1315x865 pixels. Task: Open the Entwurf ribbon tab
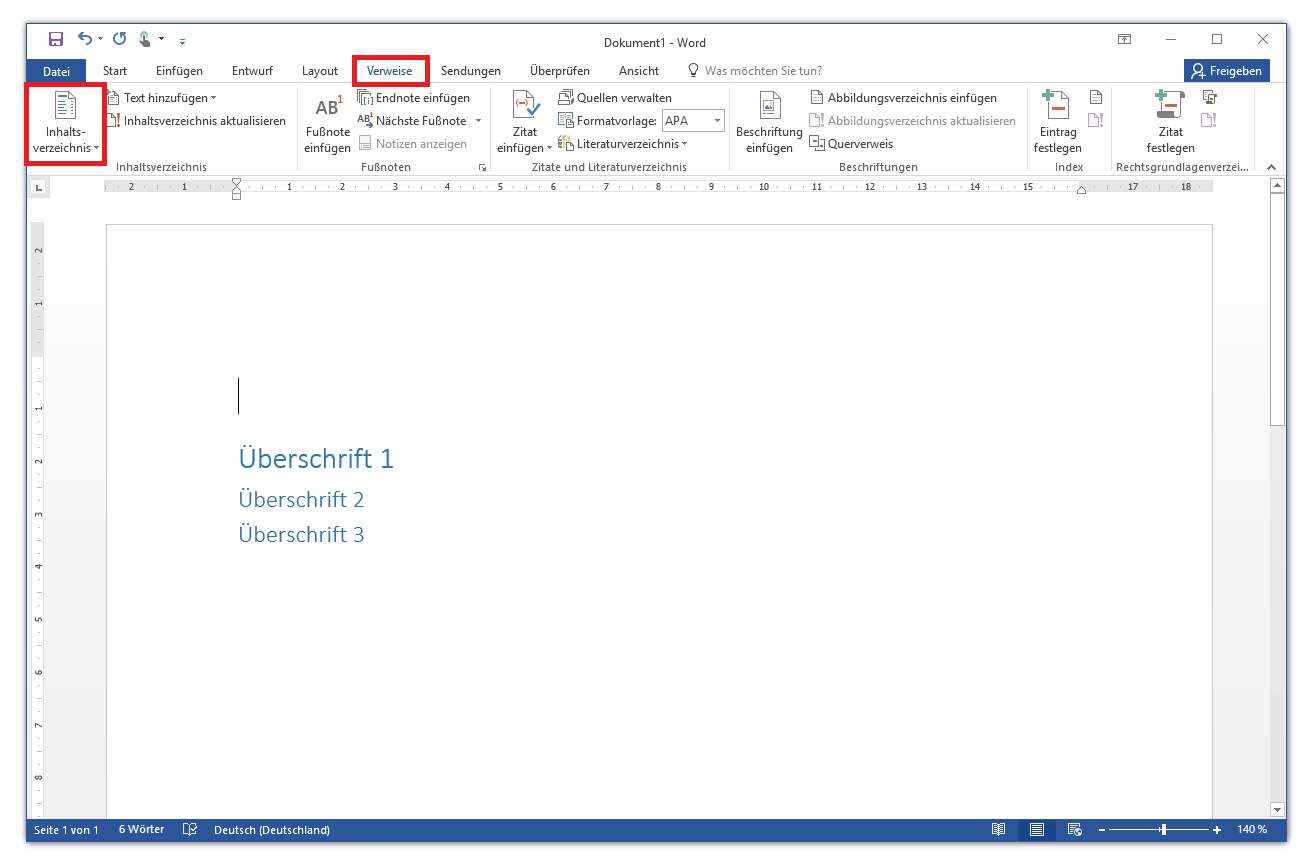[x=252, y=71]
